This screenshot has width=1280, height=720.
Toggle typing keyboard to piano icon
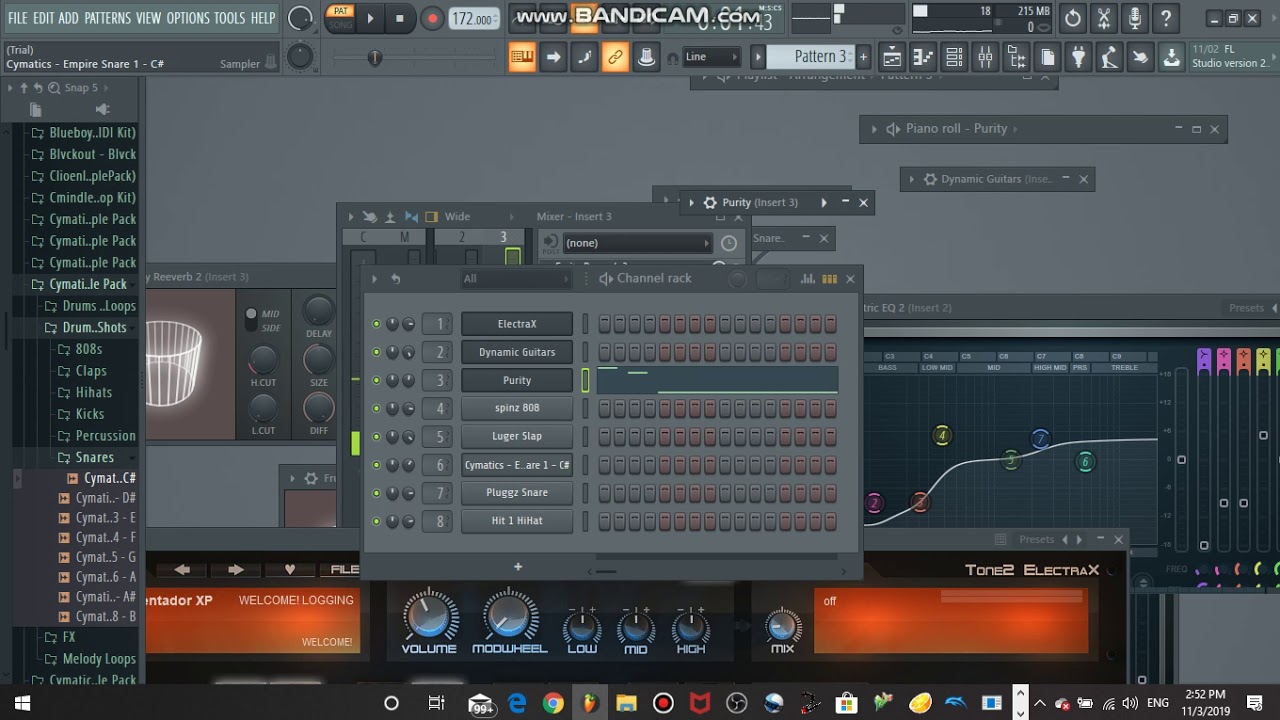(x=522, y=57)
